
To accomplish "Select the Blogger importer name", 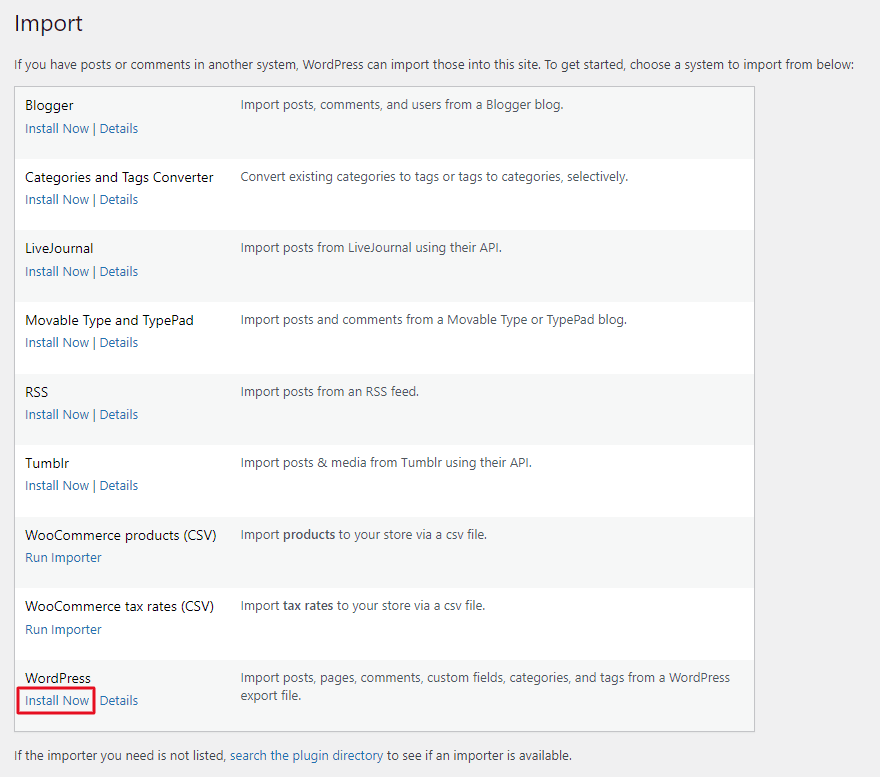I will [49, 106].
